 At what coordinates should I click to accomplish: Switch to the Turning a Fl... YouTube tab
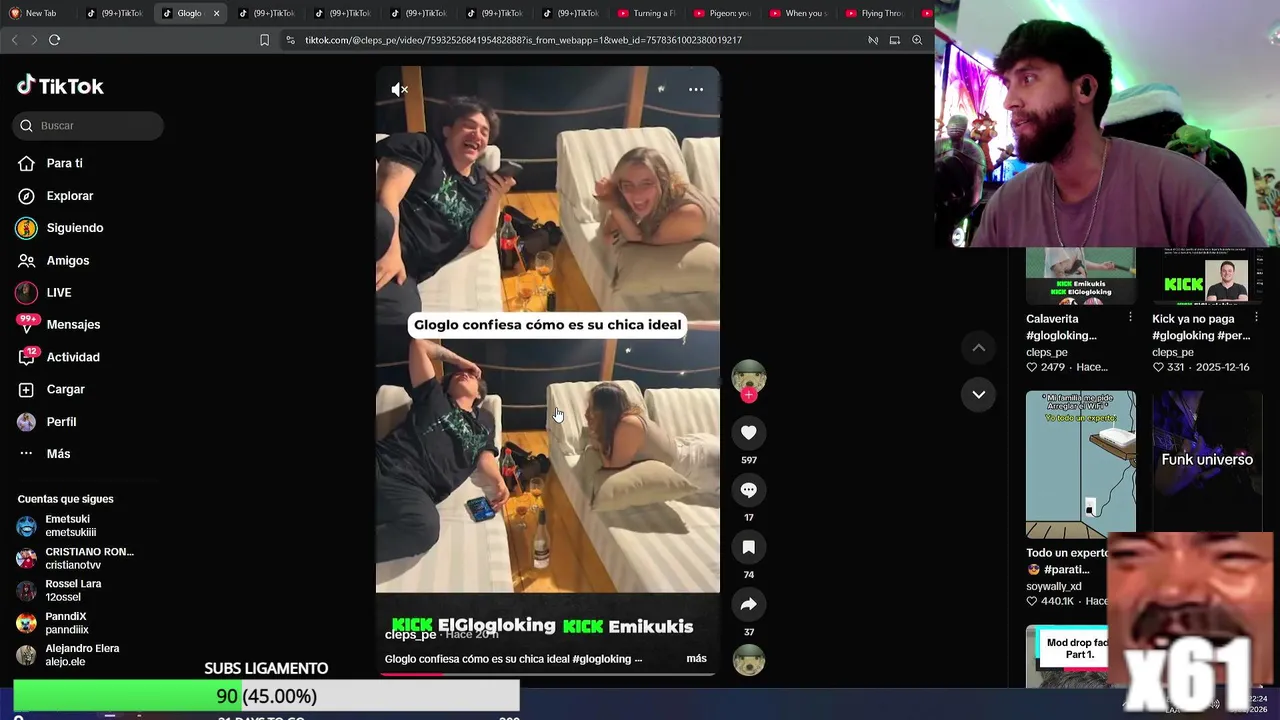click(x=647, y=13)
